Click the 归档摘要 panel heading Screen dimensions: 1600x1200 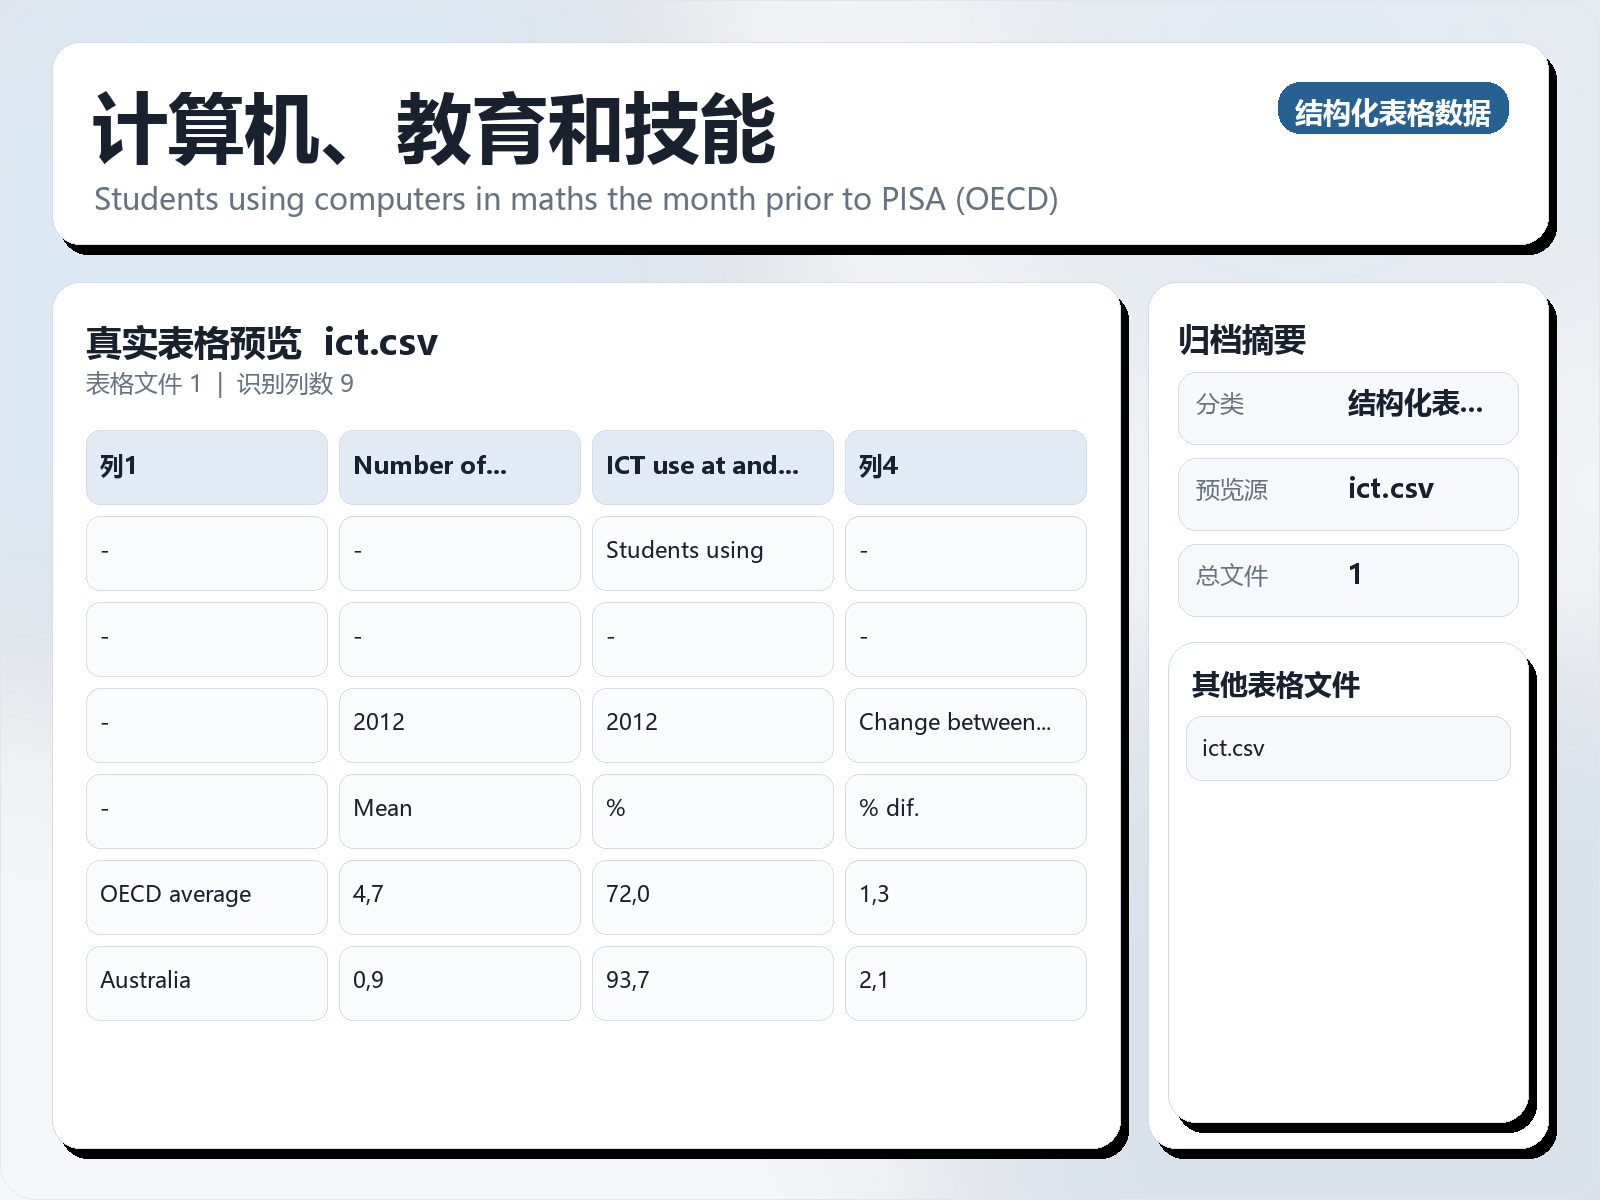[x=1245, y=339]
